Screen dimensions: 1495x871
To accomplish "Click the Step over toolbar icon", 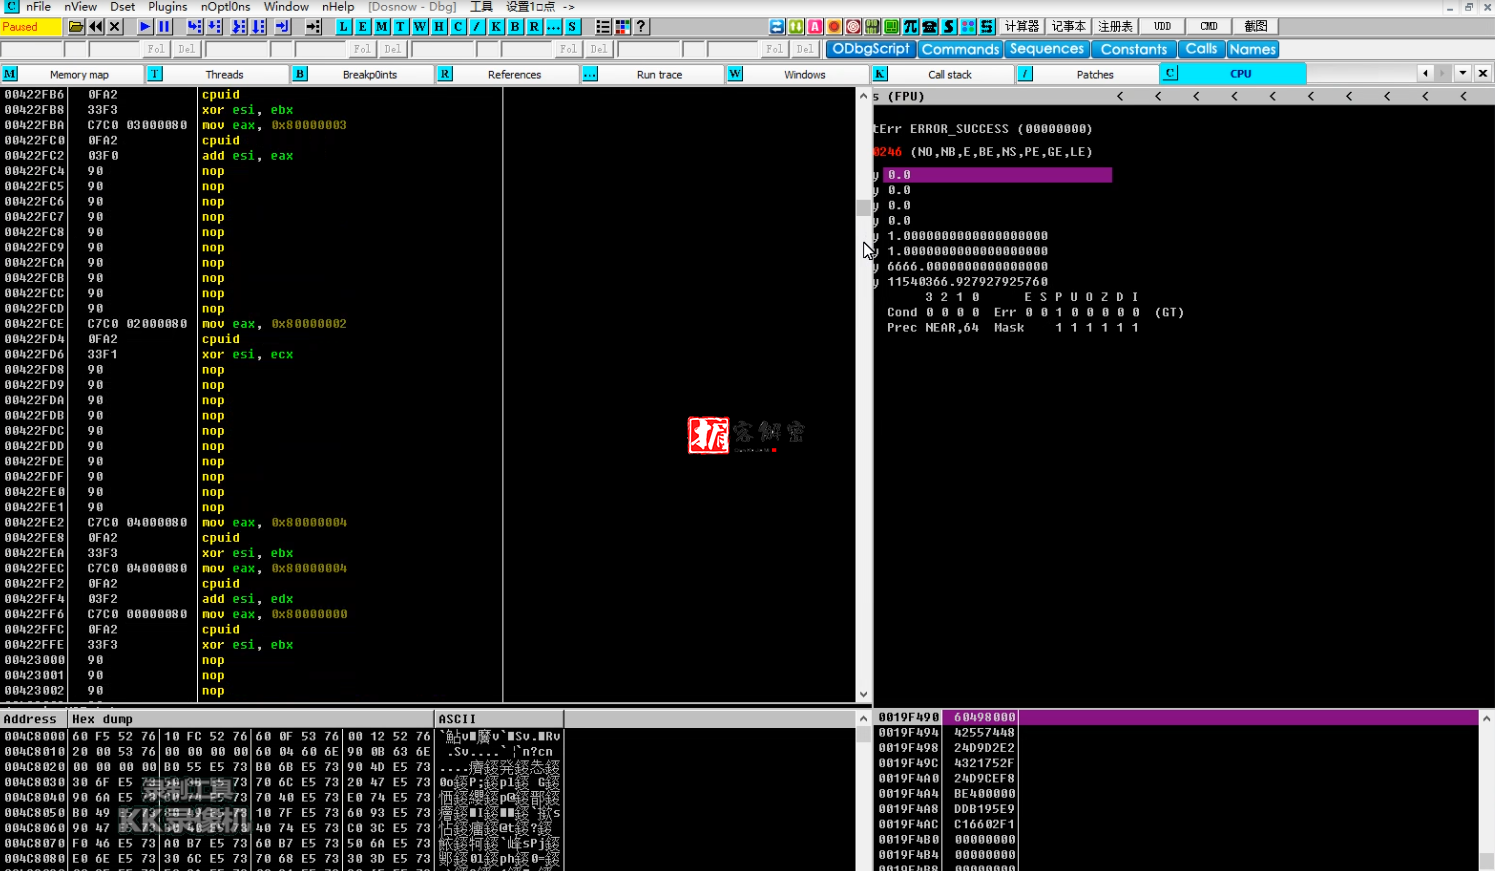I will pos(214,26).
